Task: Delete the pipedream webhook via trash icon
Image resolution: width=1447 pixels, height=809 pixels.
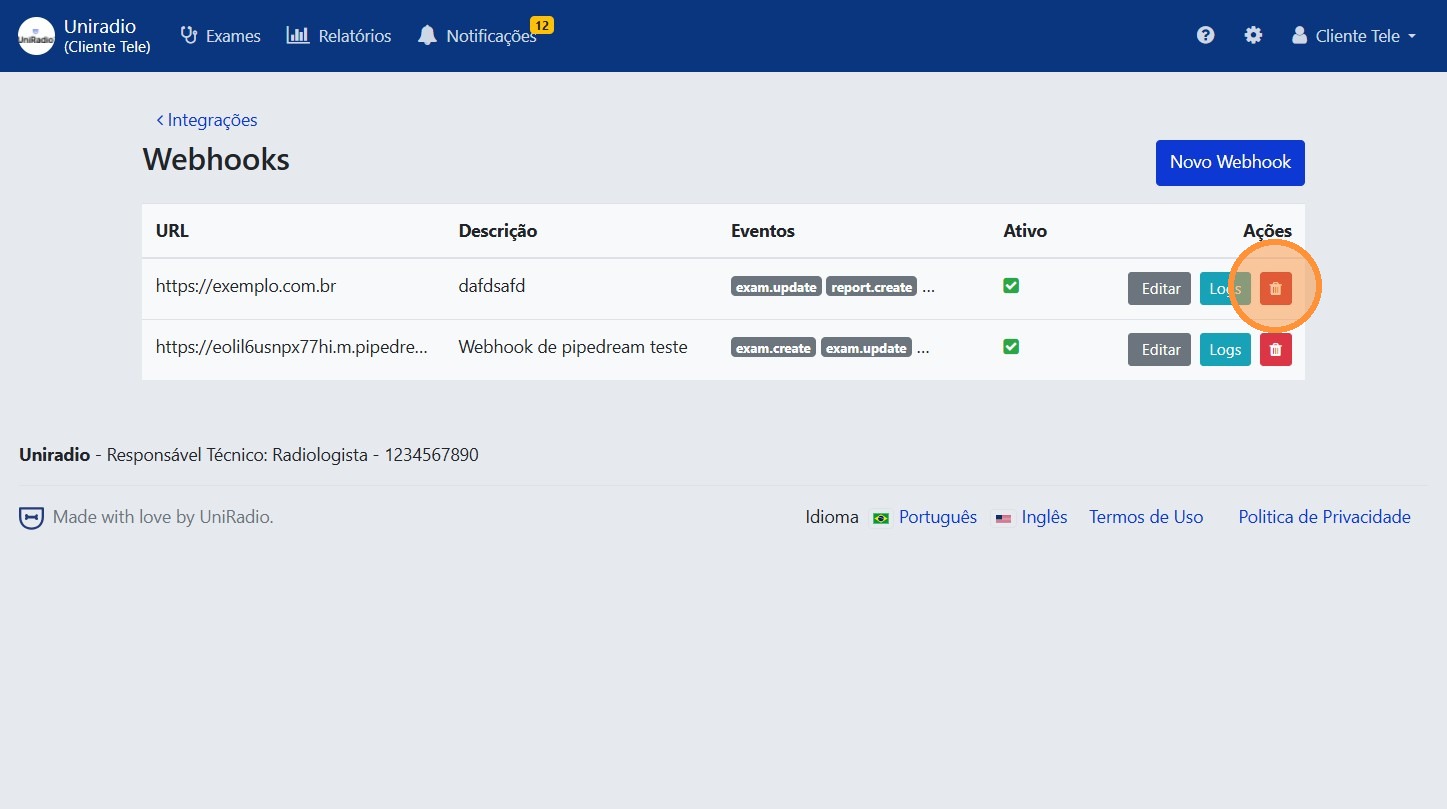Action: [x=1275, y=349]
